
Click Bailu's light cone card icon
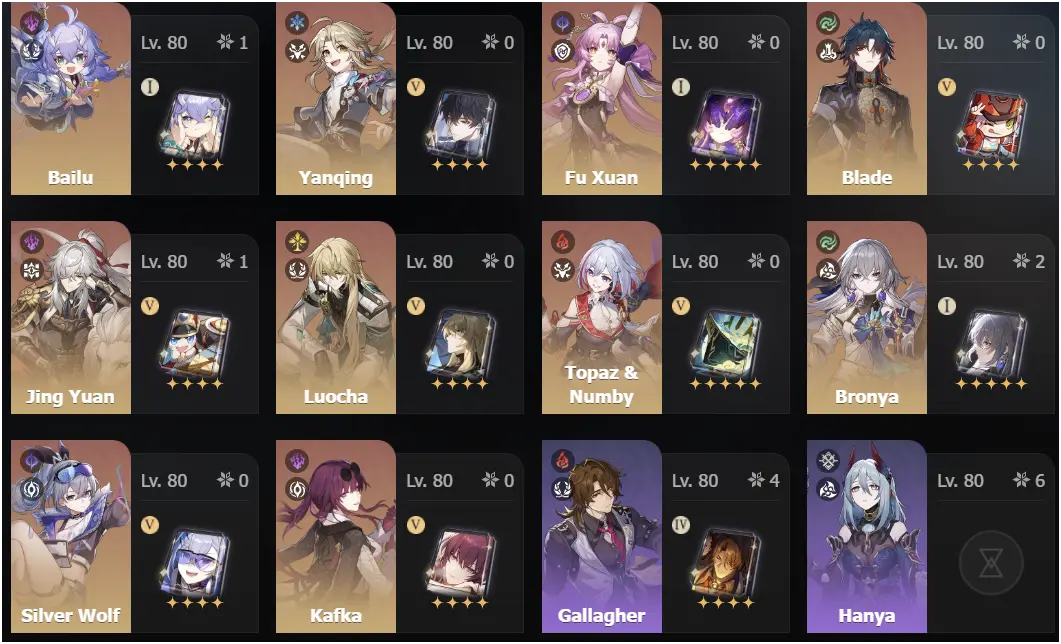(x=194, y=126)
